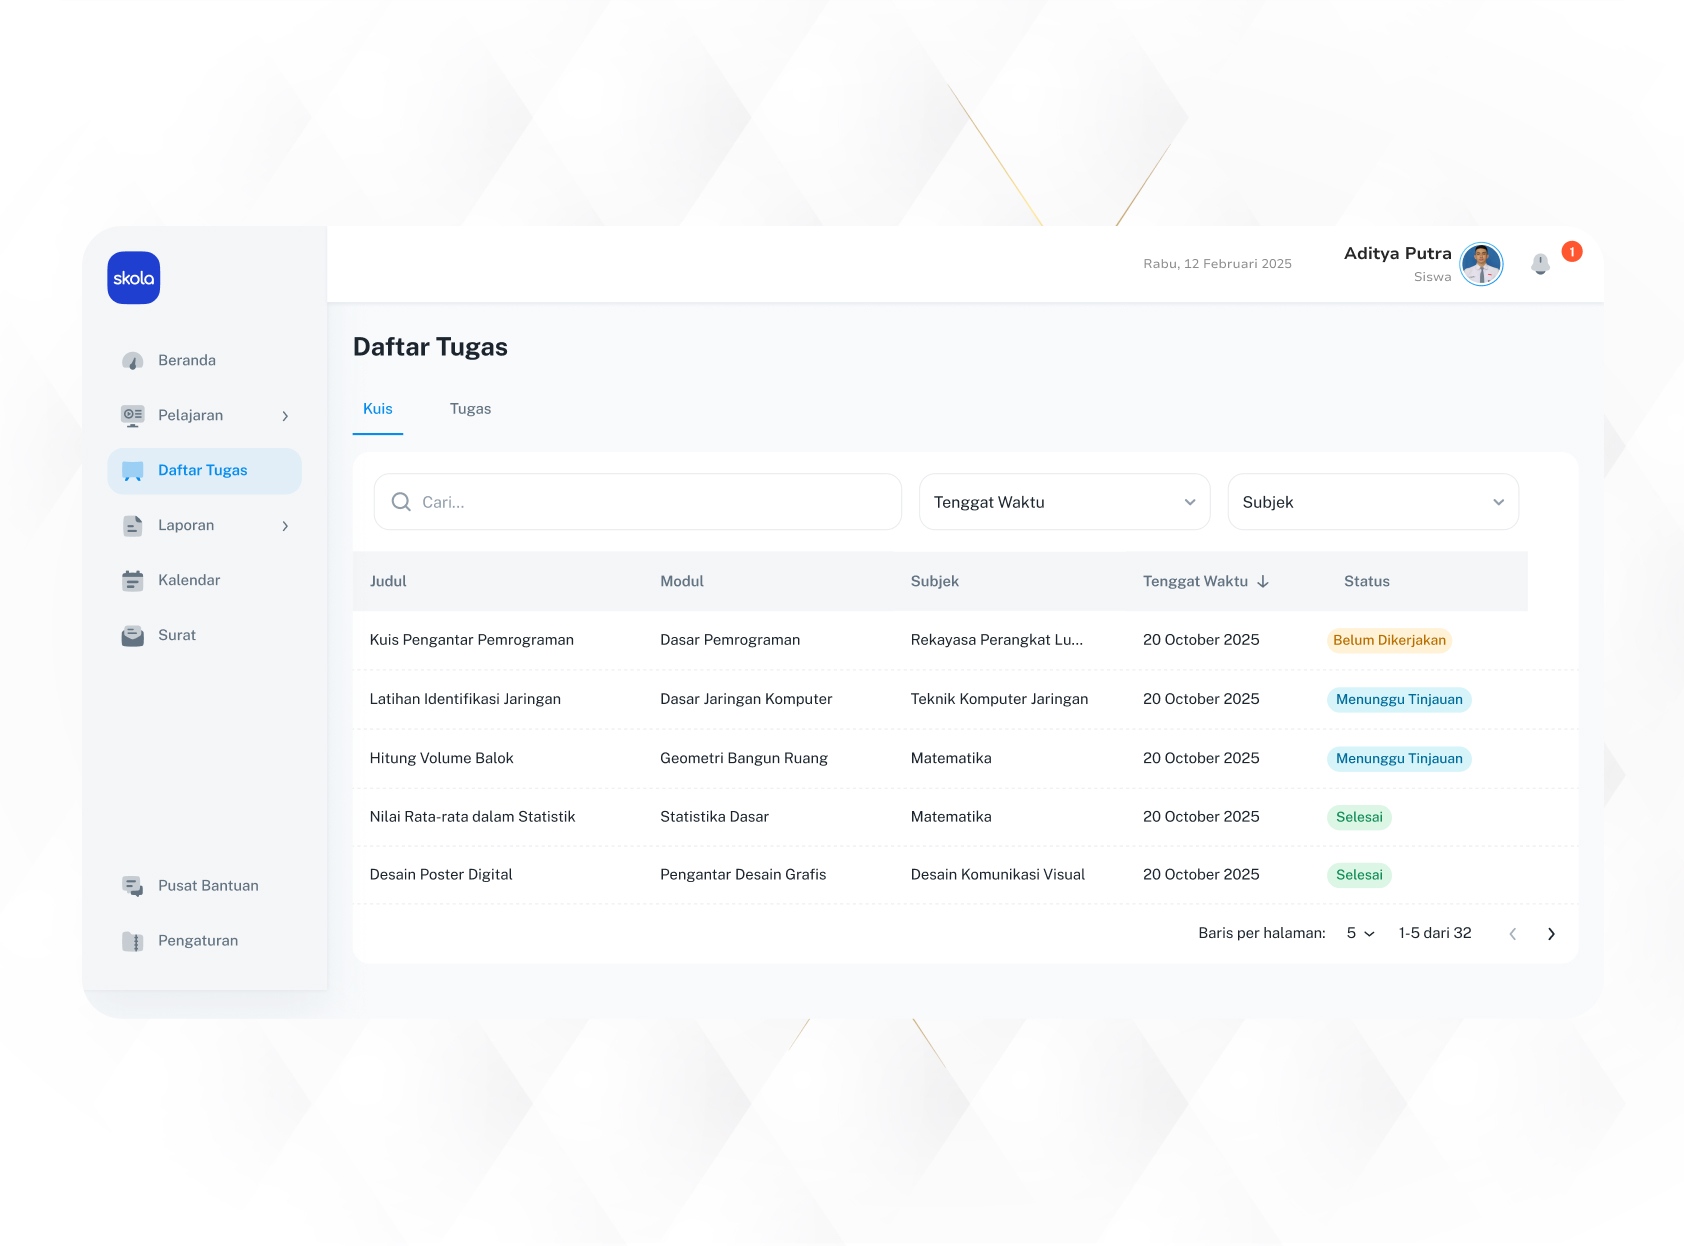Image resolution: width=1684 pixels, height=1246 pixels.
Task: Select the Kuis tab
Action: point(378,409)
